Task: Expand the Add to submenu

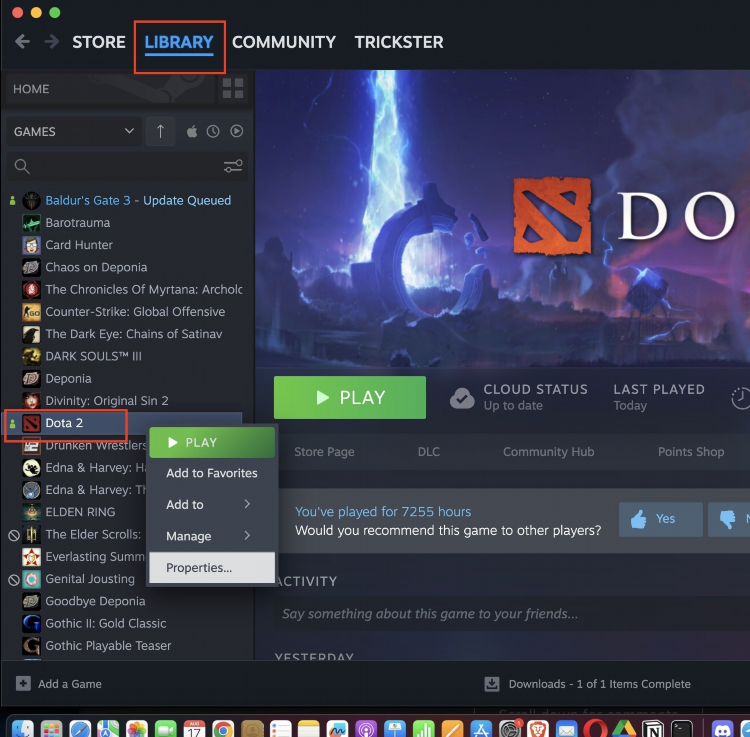Action: pos(211,504)
